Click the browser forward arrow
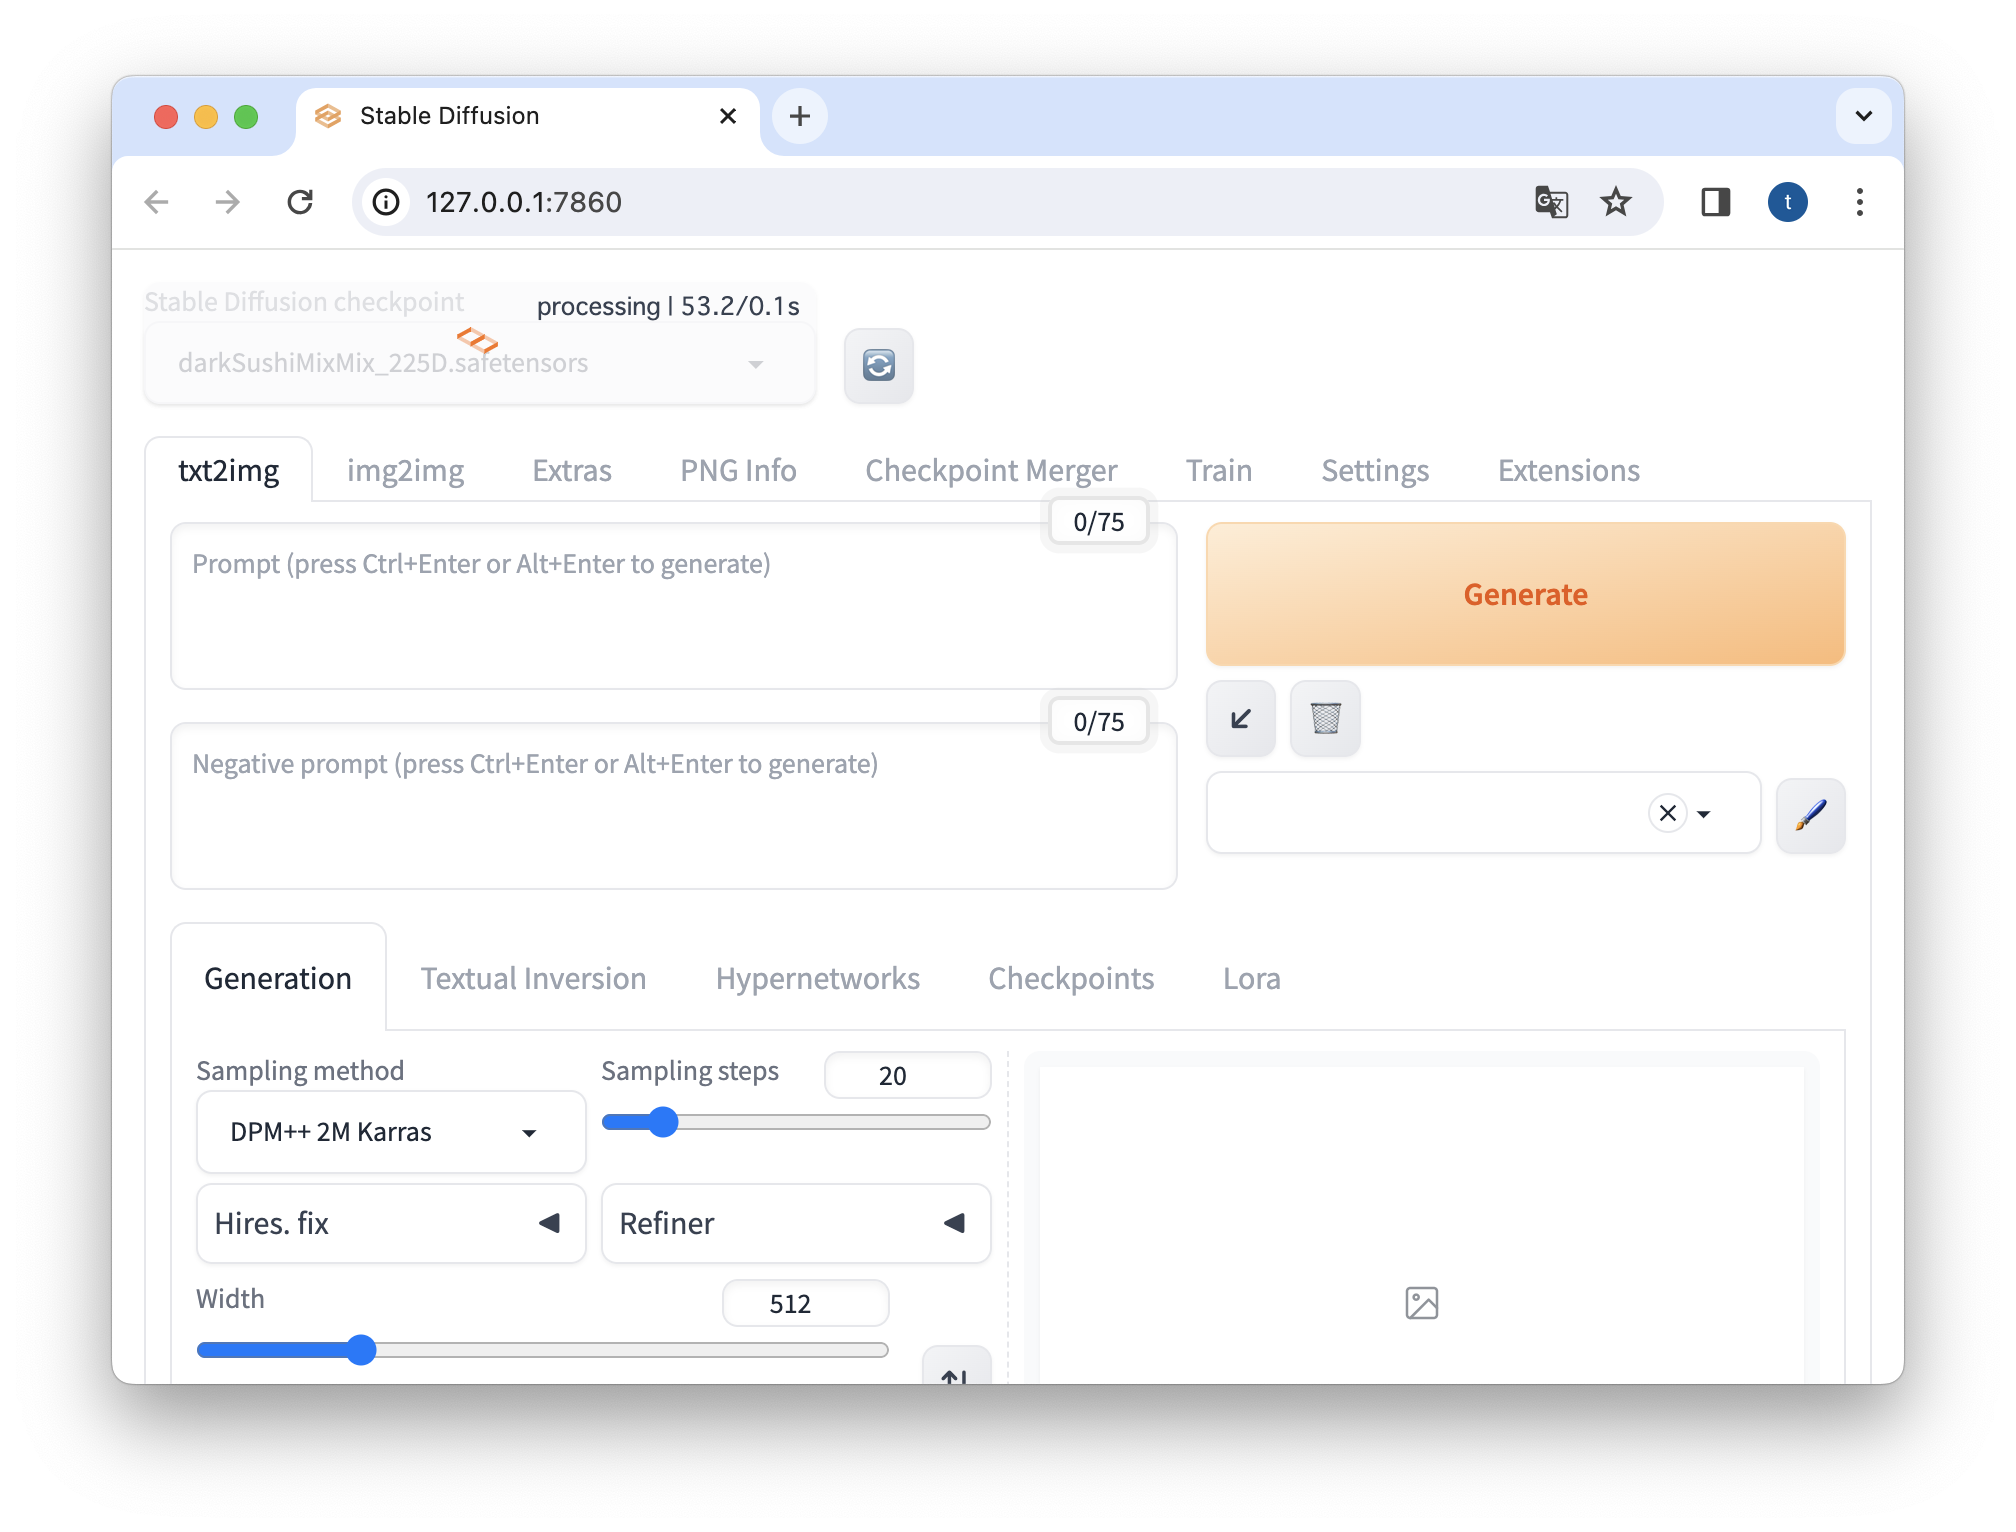2016x1532 pixels. click(x=228, y=202)
